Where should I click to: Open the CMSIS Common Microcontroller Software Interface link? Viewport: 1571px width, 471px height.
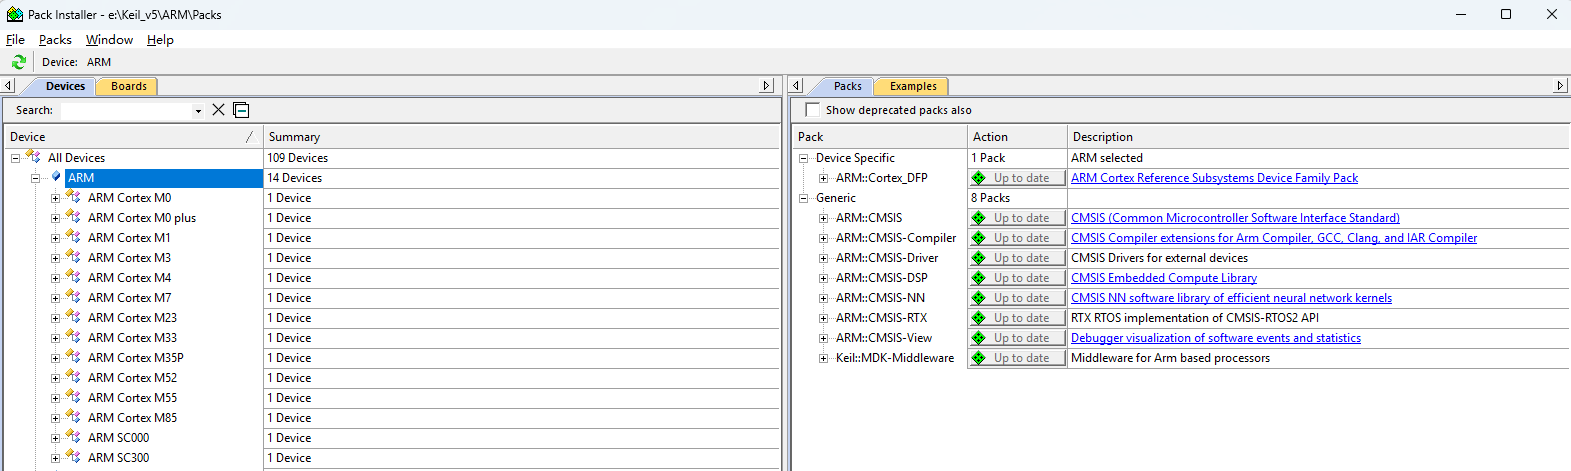click(1235, 218)
